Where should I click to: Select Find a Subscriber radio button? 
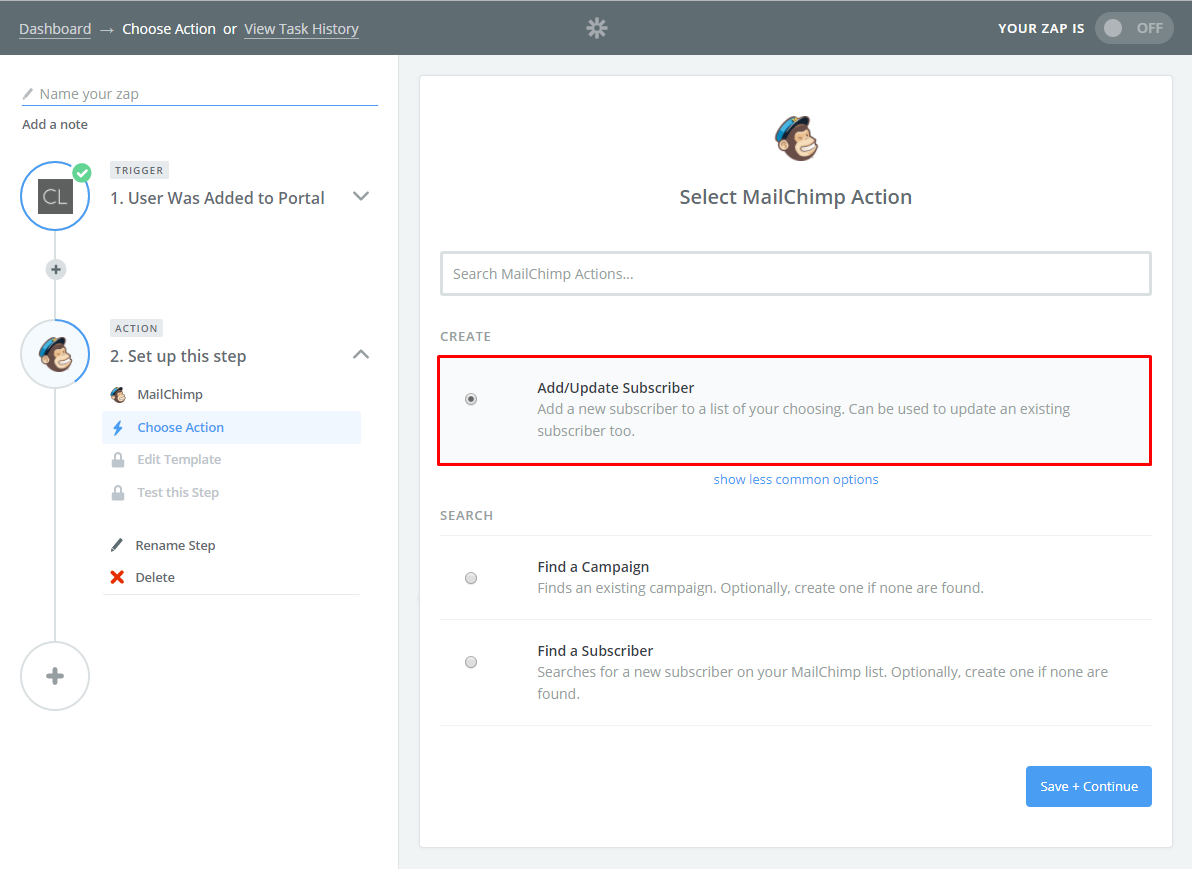coord(471,662)
